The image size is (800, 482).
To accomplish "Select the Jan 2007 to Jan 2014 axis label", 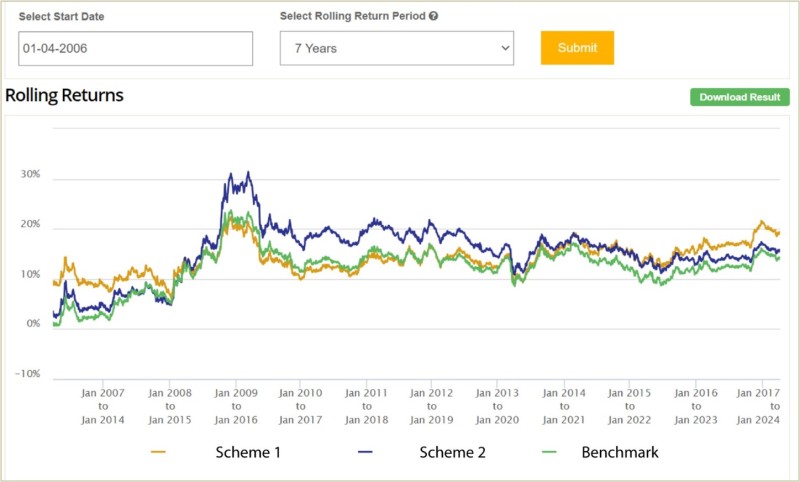I will click(x=104, y=407).
